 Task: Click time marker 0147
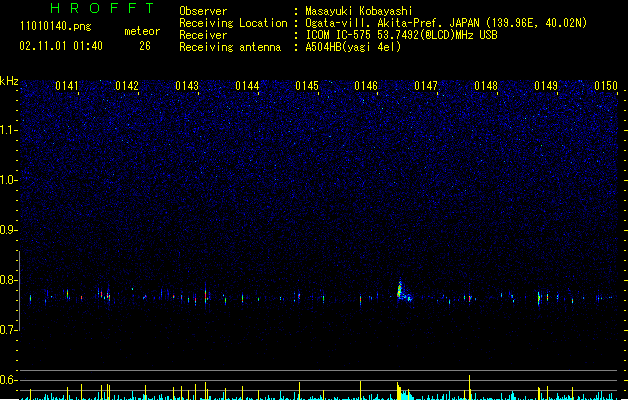pyautogui.click(x=426, y=86)
